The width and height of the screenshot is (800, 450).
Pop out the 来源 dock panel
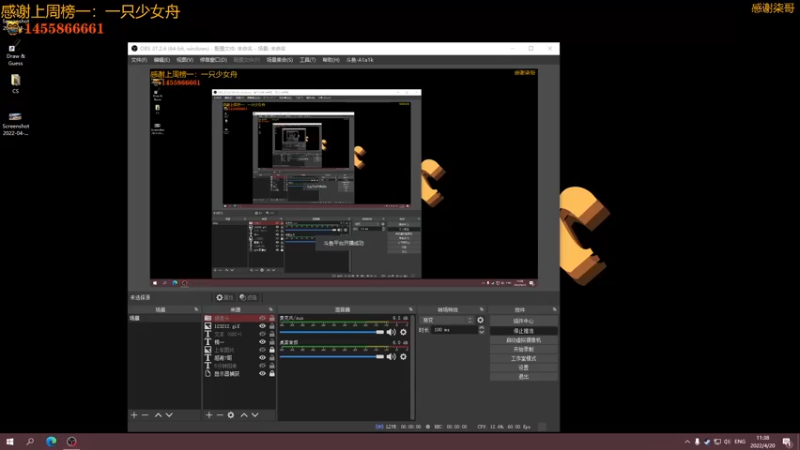pyautogui.click(x=271, y=310)
